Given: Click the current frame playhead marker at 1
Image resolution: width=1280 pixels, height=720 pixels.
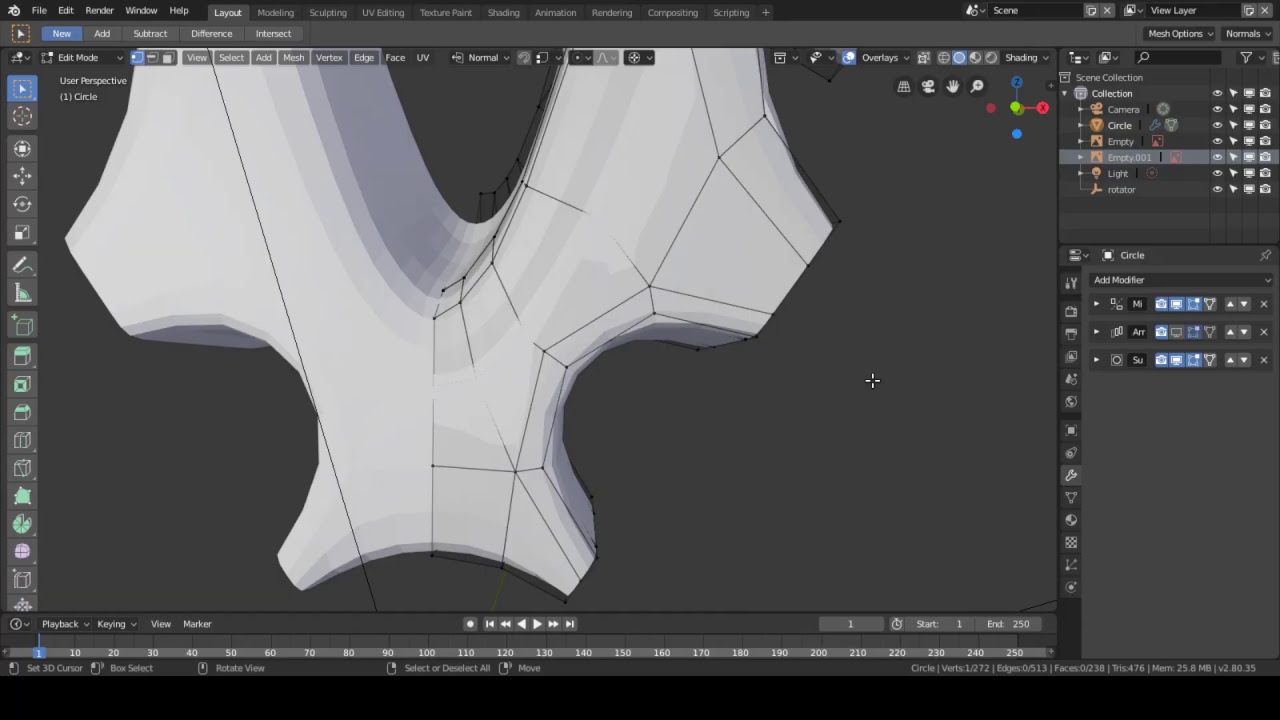Looking at the screenshot, I should [x=38, y=652].
